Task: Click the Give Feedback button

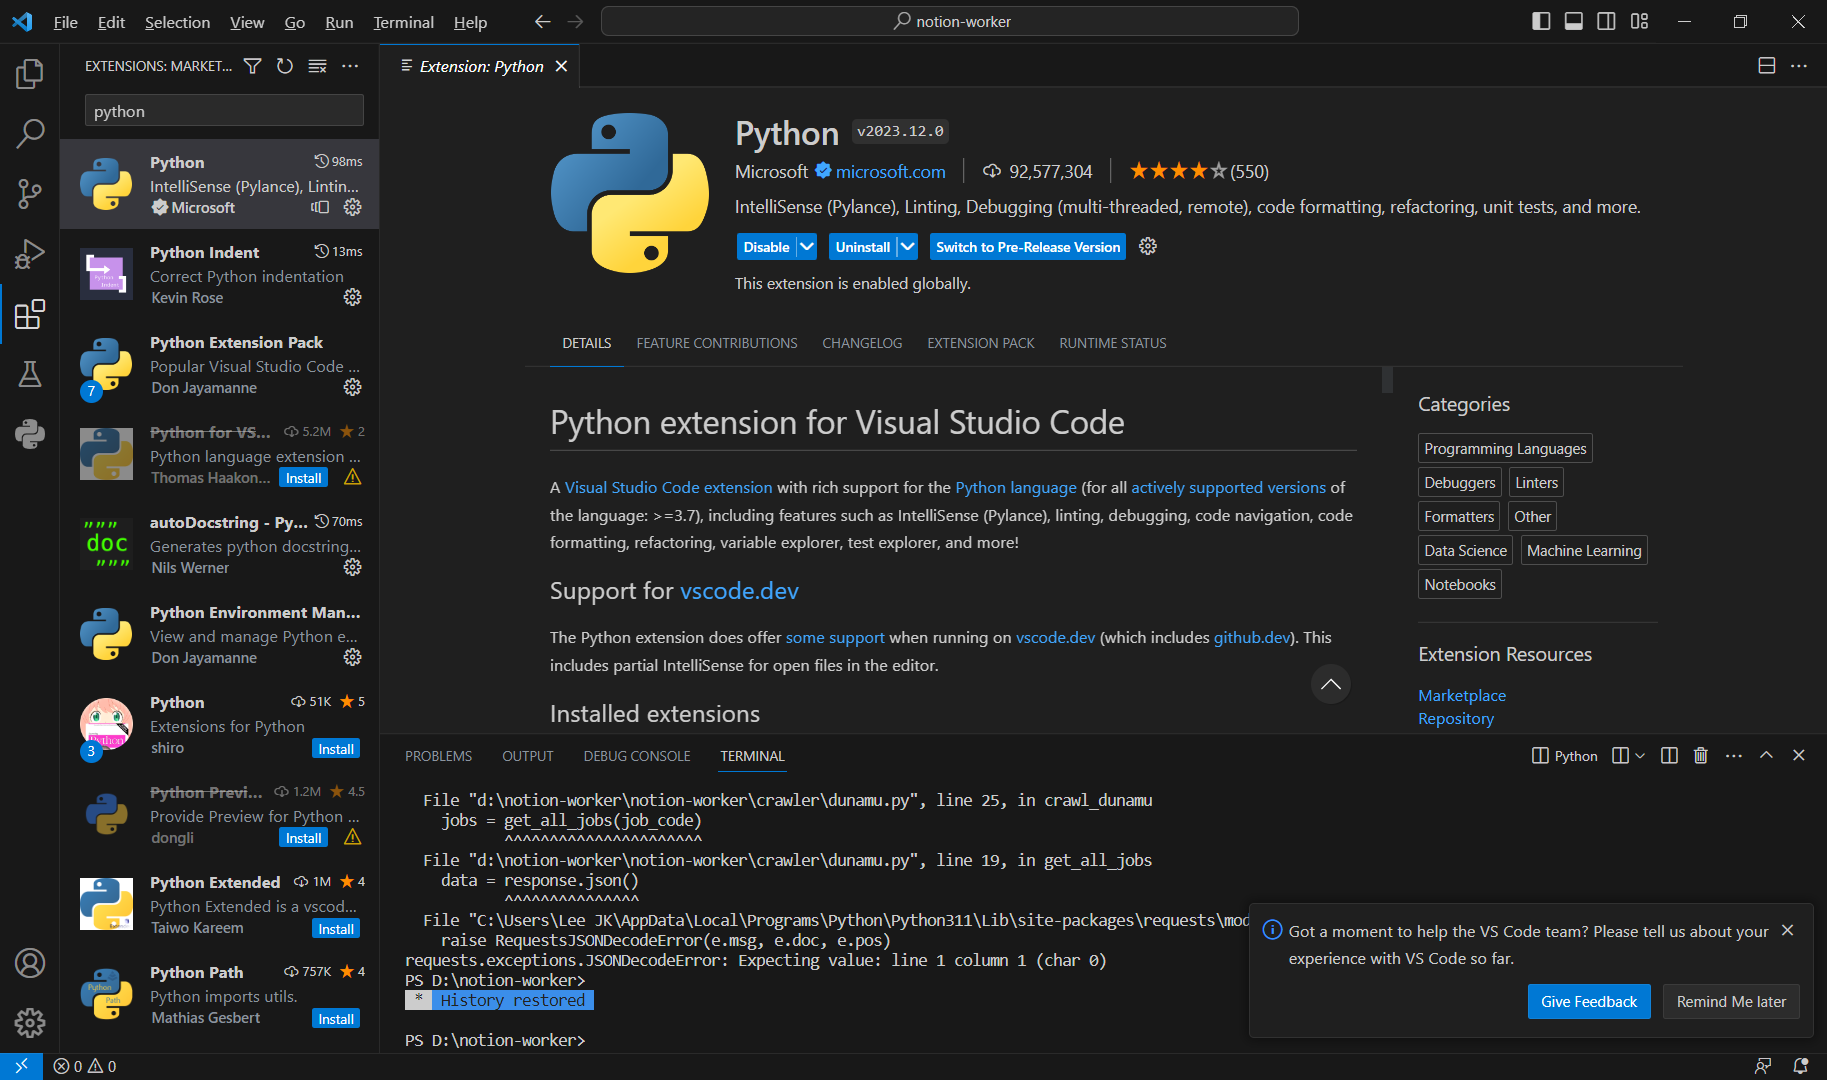Action: [x=1589, y=1002]
